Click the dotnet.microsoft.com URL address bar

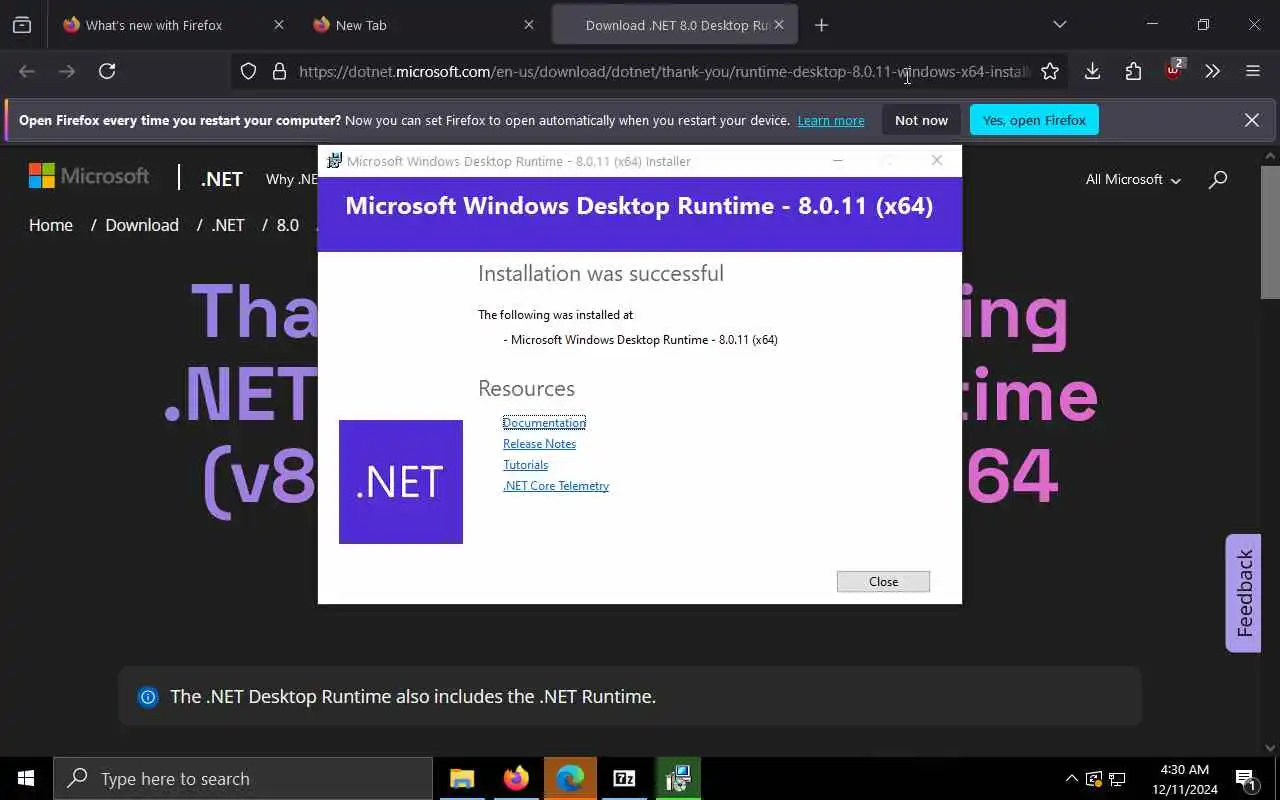(x=664, y=71)
